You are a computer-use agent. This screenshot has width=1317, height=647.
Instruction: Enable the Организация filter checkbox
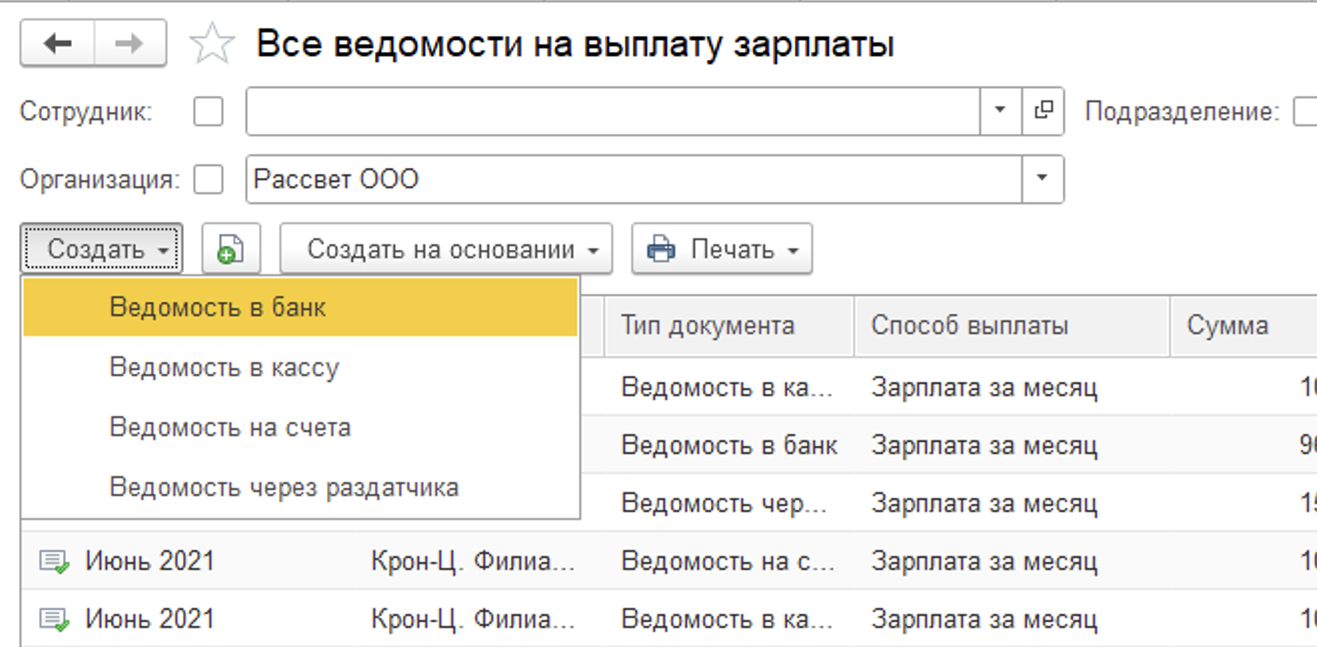[208, 180]
